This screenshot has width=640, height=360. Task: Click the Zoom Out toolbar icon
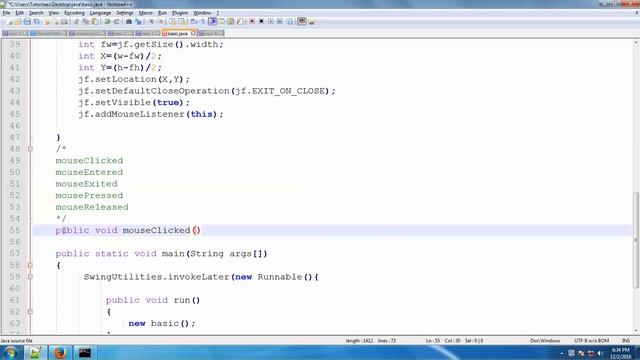tap(160, 21)
